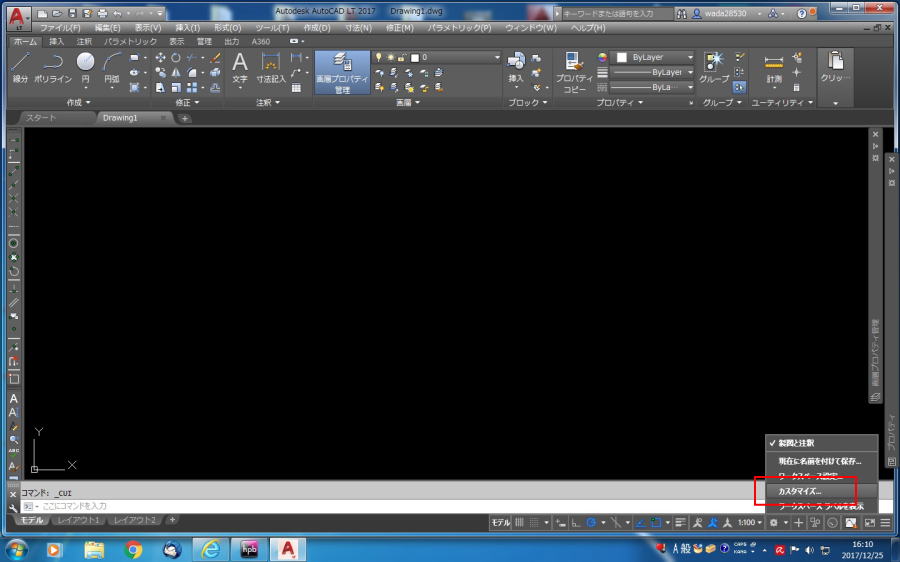Image resolution: width=900 pixels, height=562 pixels.
Task: Toggle object snap tracking in status bar
Action: click(x=641, y=522)
